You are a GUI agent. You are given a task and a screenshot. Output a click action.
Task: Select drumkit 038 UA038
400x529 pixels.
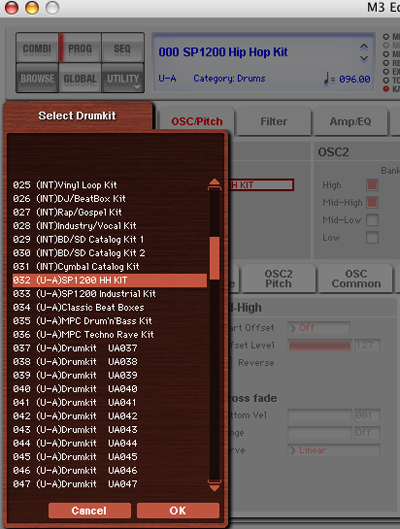pyautogui.click(x=110, y=362)
